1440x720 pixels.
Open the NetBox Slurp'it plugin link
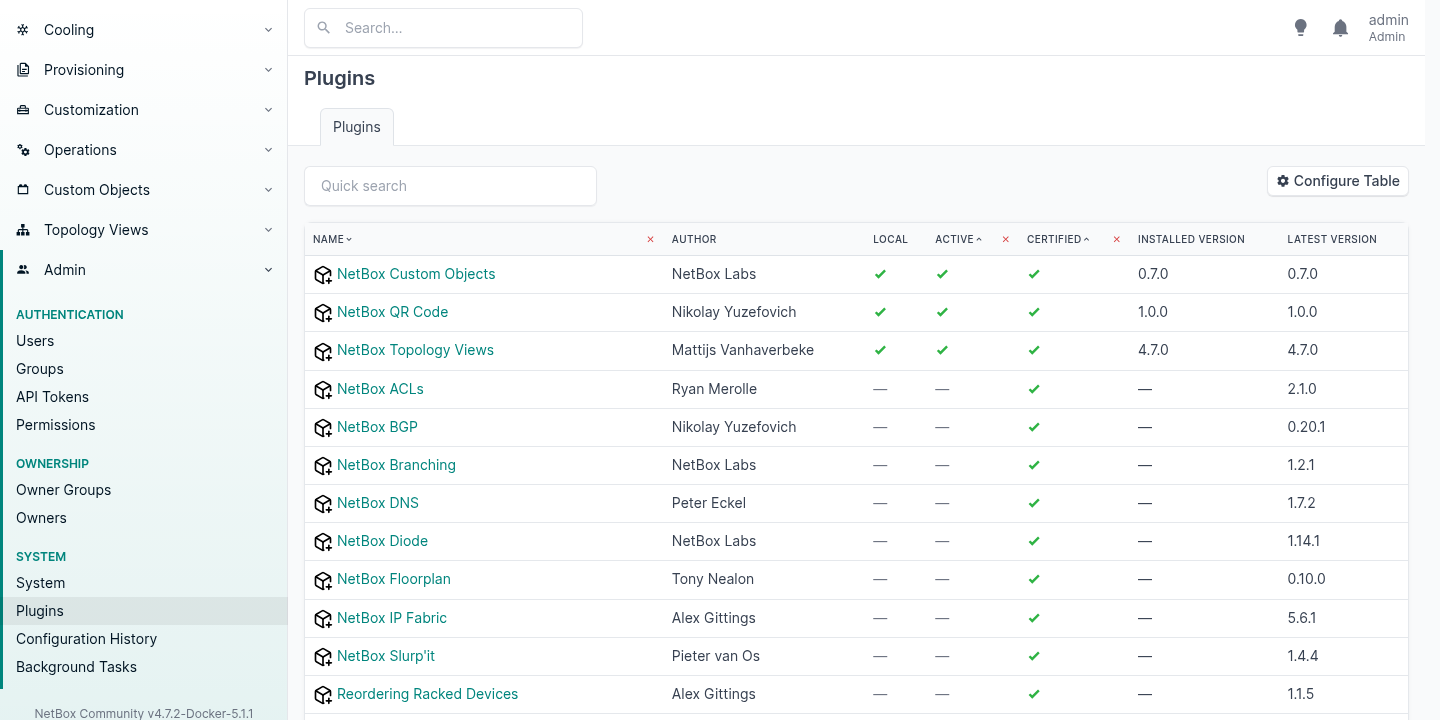[386, 656]
